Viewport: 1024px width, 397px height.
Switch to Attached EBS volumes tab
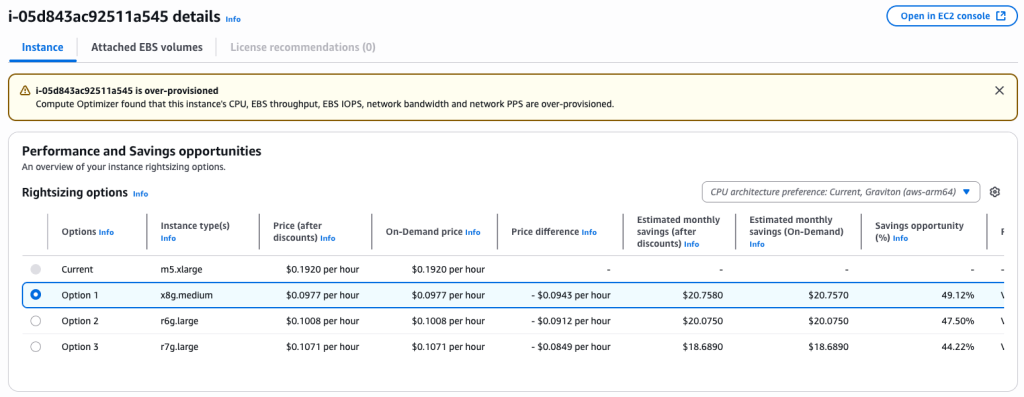tap(147, 47)
